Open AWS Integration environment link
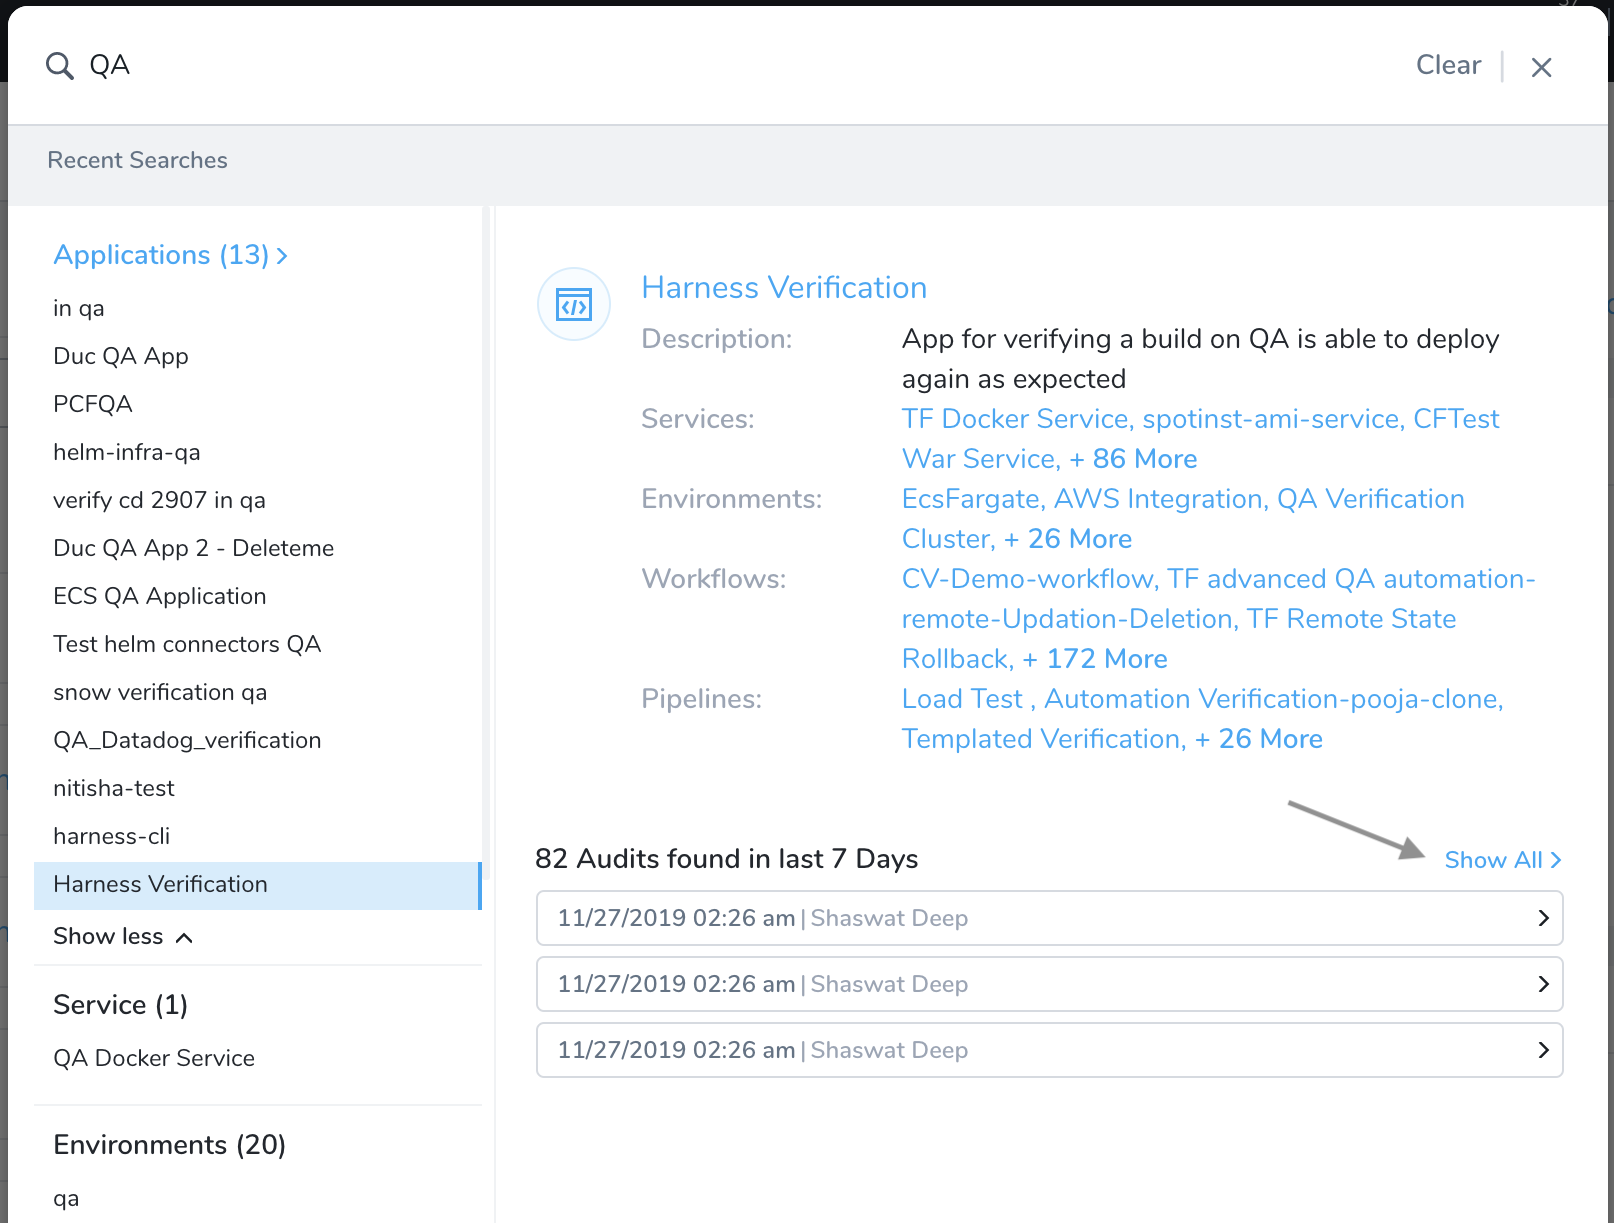This screenshot has width=1614, height=1223. pyautogui.click(x=1160, y=499)
